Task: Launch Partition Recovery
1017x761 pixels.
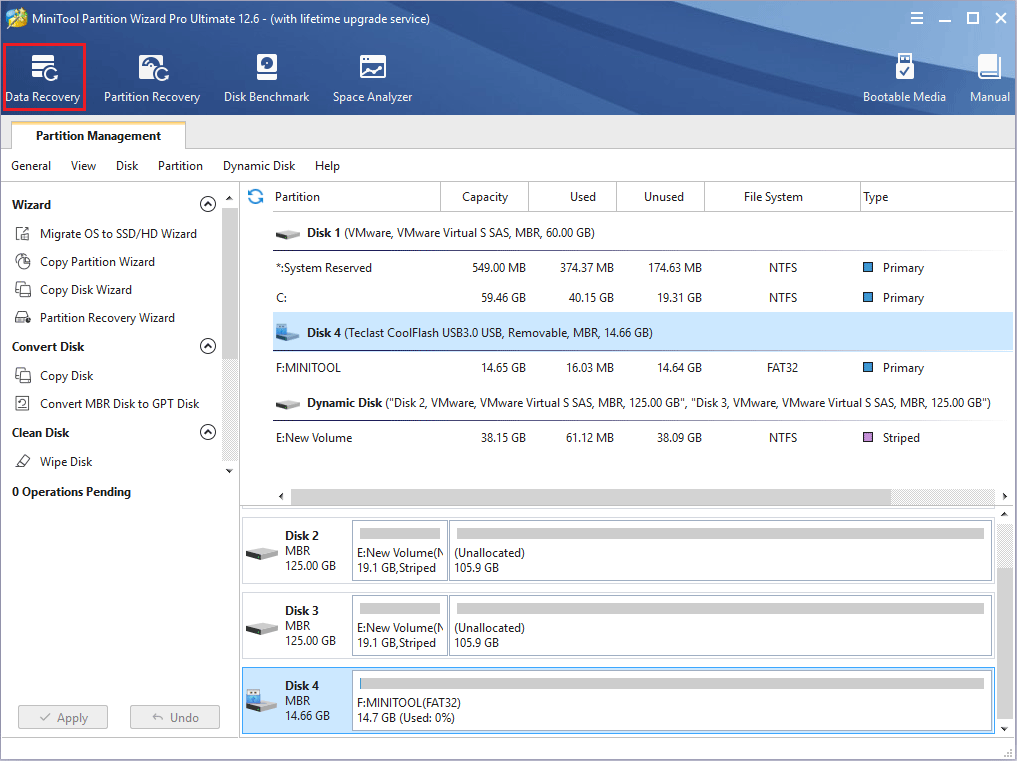Action: [152, 77]
